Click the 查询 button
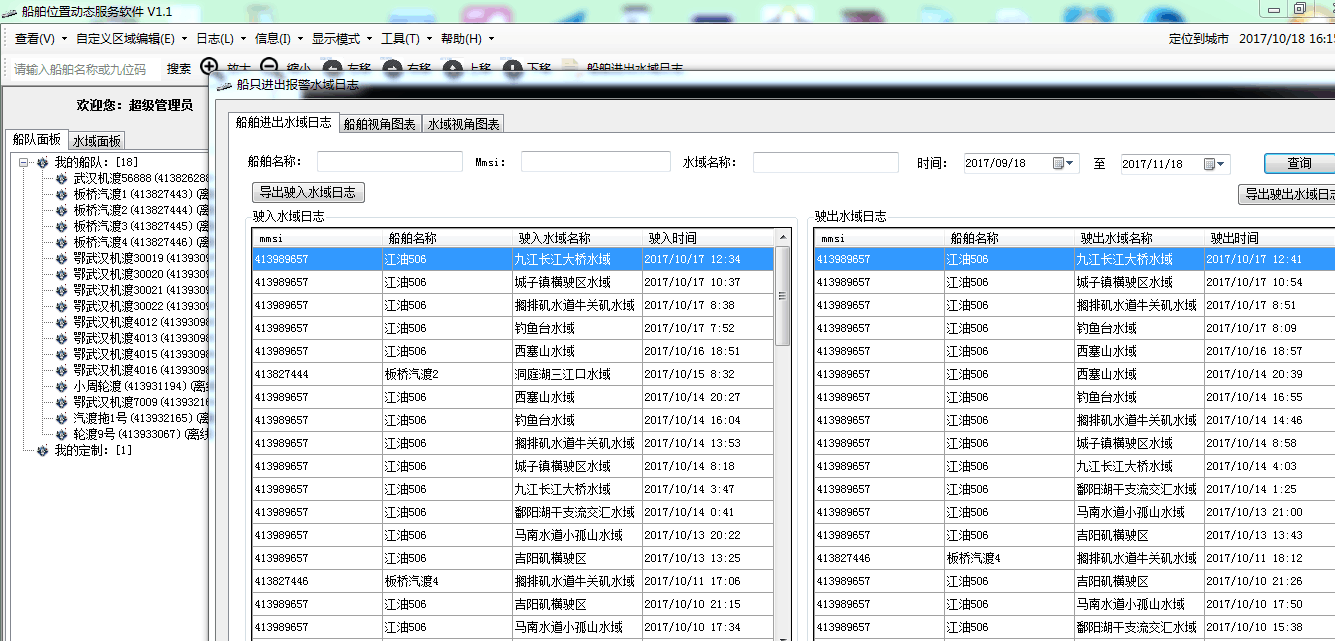This screenshot has width=1335, height=641. tap(1299, 163)
